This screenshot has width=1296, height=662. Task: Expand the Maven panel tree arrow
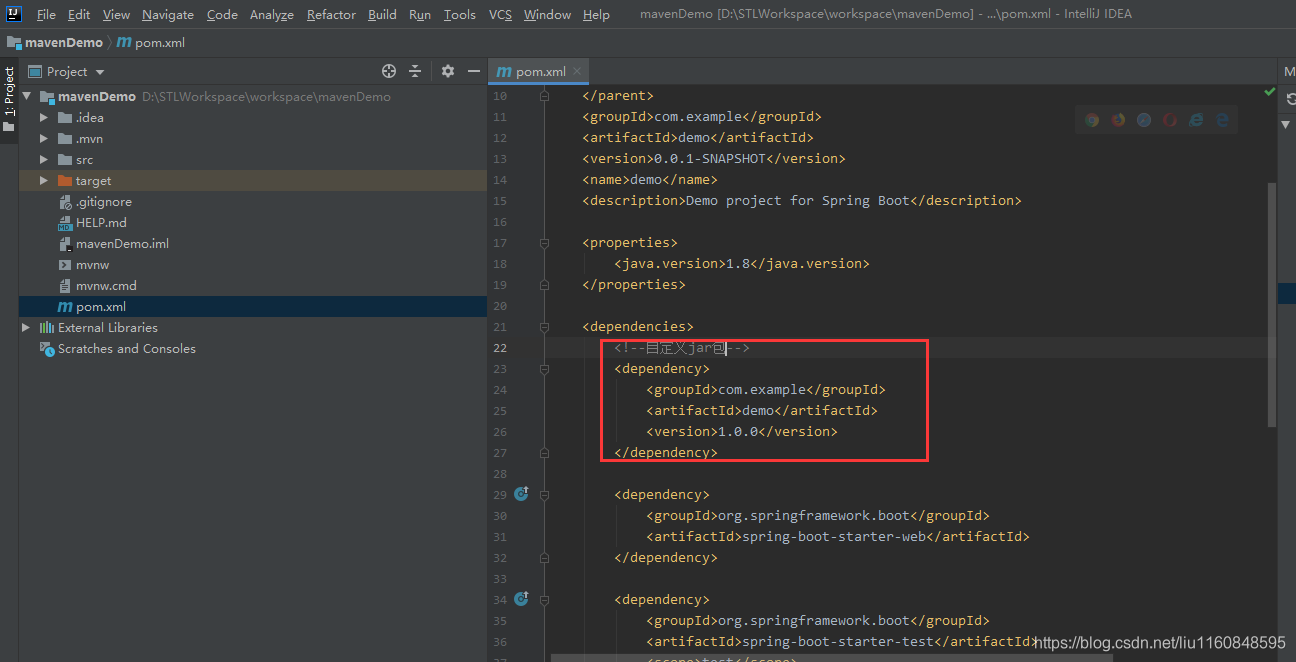coord(1288,124)
